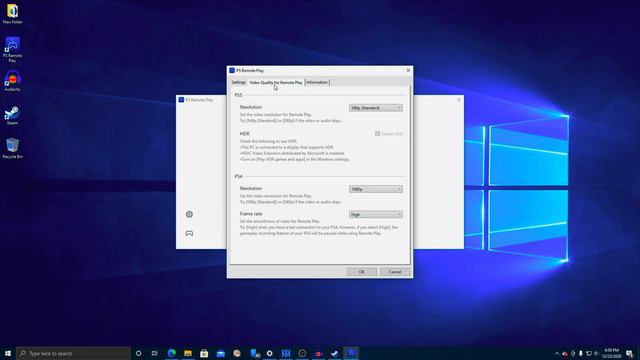Screen dimensions: 640x360
Task: Show hidden system tray icons
Action: point(557,353)
